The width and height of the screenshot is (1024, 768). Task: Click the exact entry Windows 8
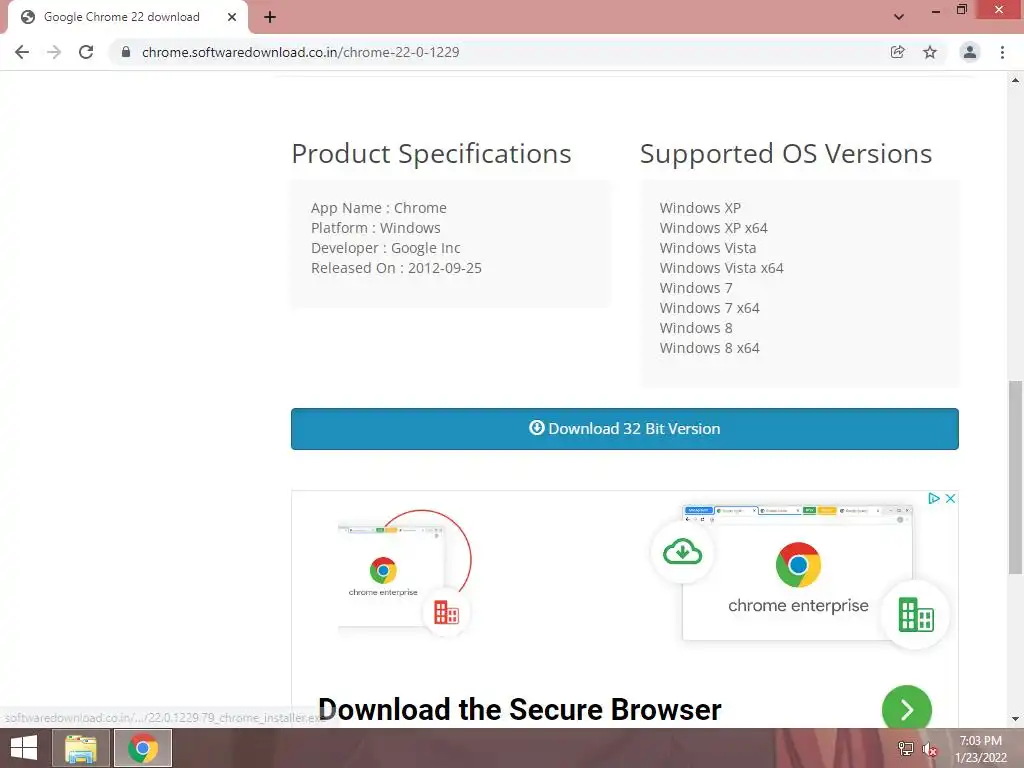[x=696, y=328]
